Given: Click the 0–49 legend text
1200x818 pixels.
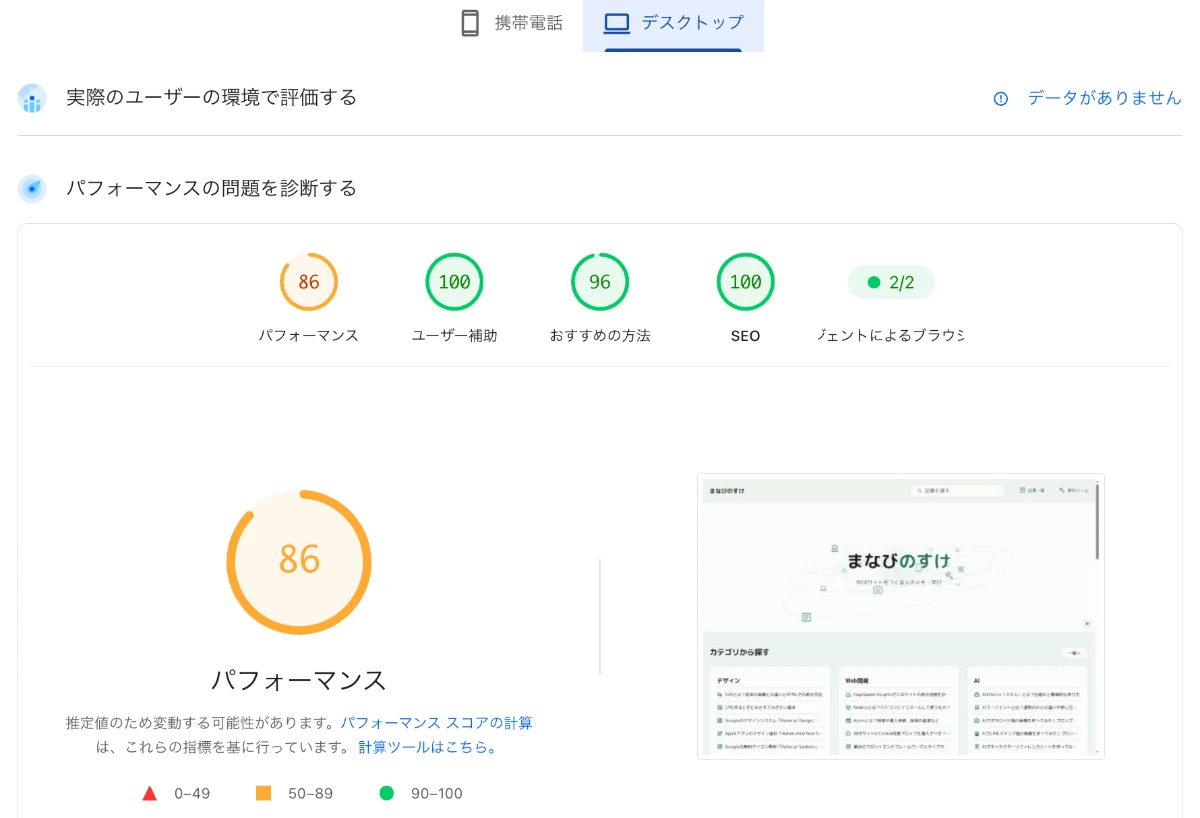Looking at the screenshot, I should (192, 794).
